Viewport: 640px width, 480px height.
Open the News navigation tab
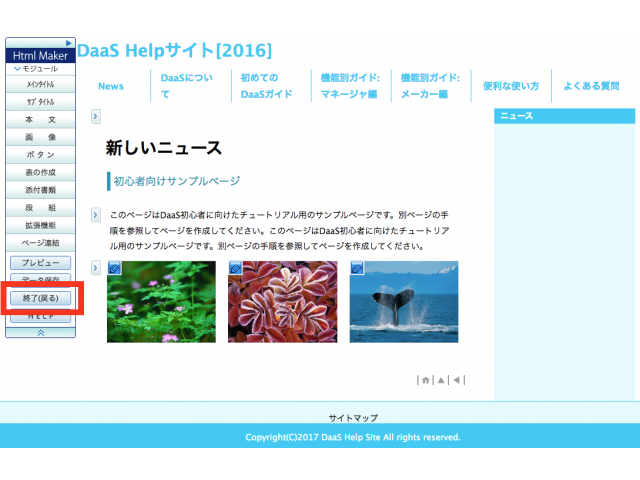click(x=111, y=86)
